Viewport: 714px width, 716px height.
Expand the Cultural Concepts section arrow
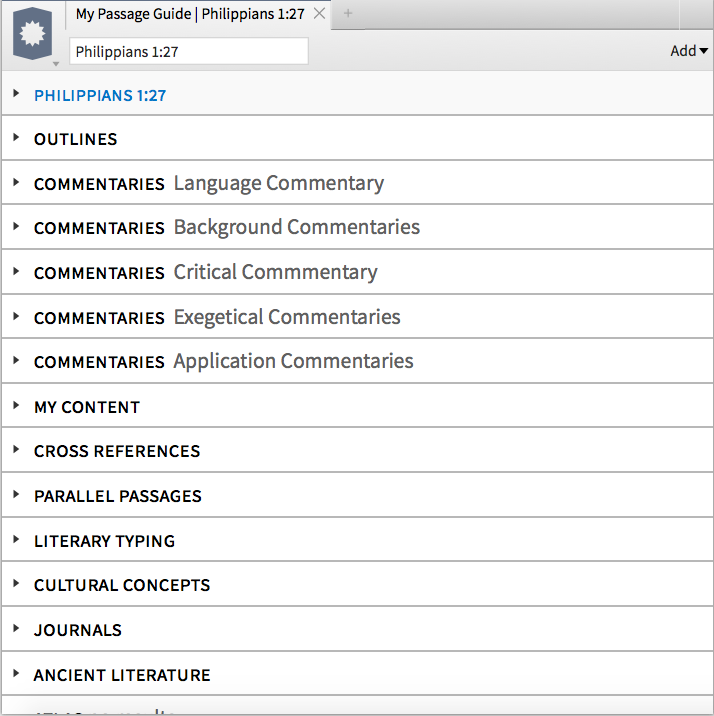tap(16, 584)
